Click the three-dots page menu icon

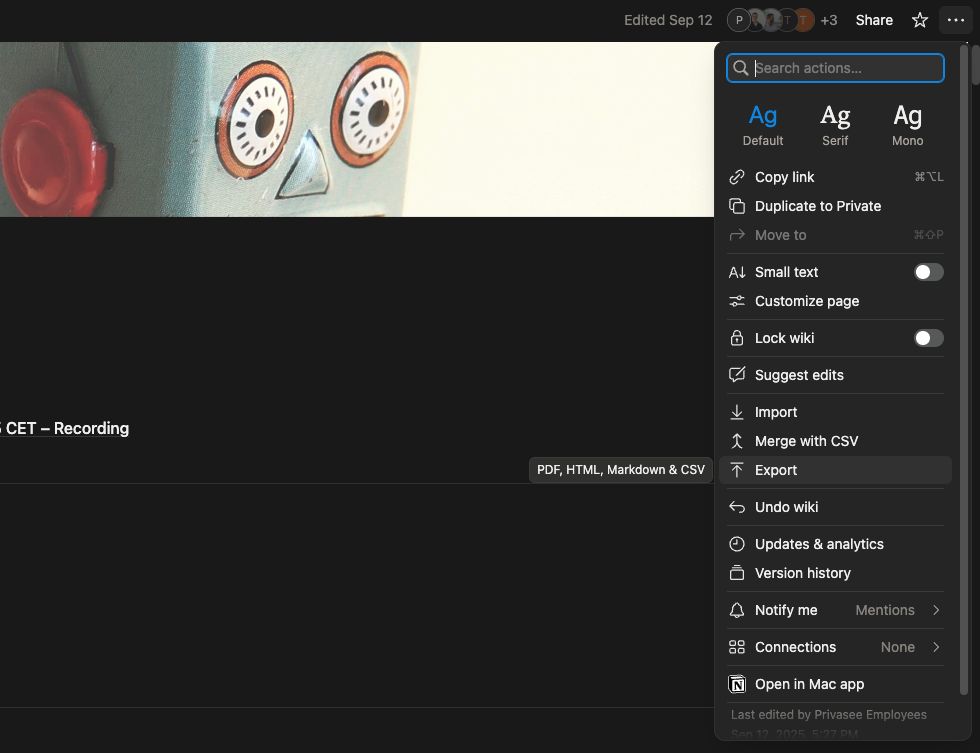[x=955, y=20]
